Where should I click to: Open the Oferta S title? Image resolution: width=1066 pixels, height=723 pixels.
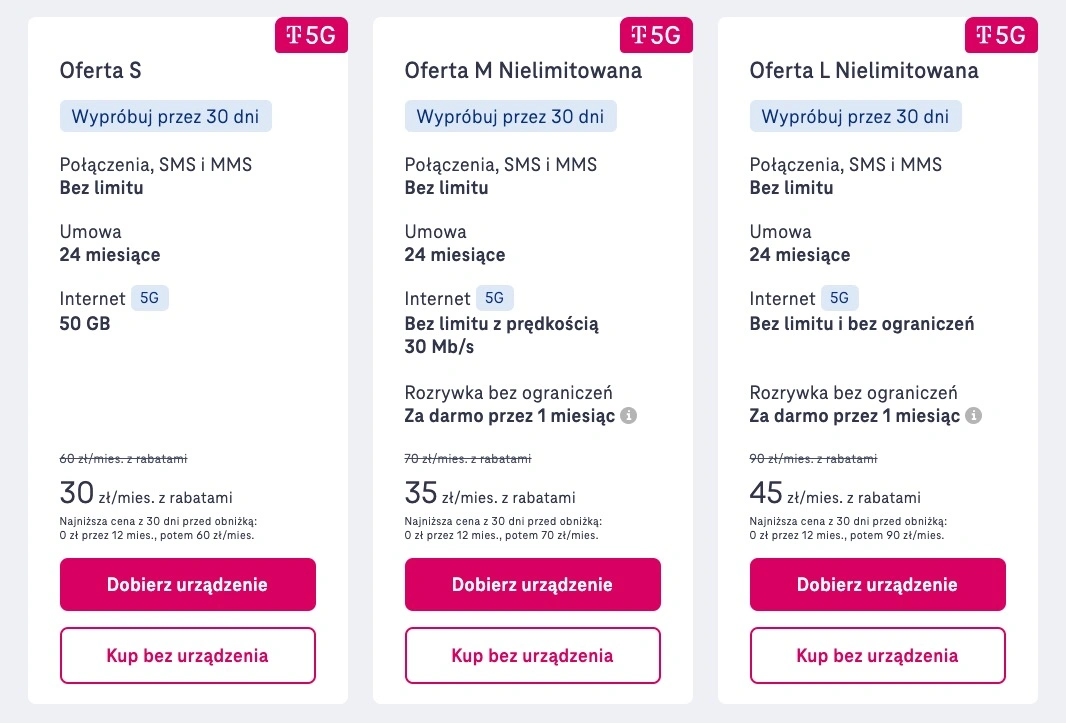point(101,71)
